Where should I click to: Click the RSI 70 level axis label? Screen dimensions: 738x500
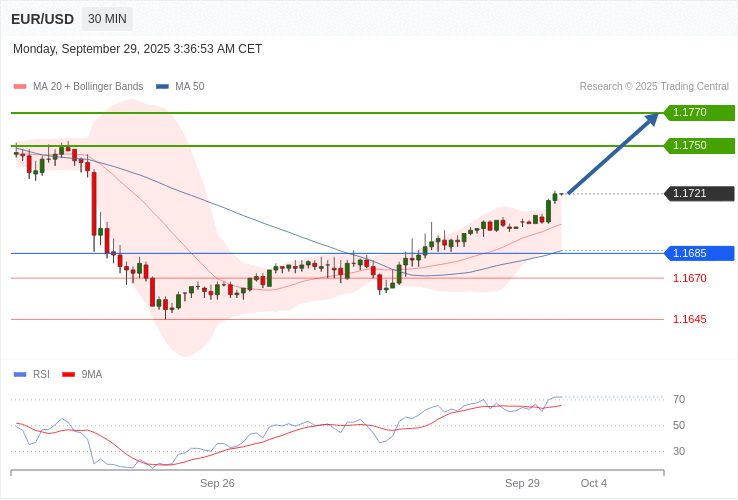[x=679, y=400]
